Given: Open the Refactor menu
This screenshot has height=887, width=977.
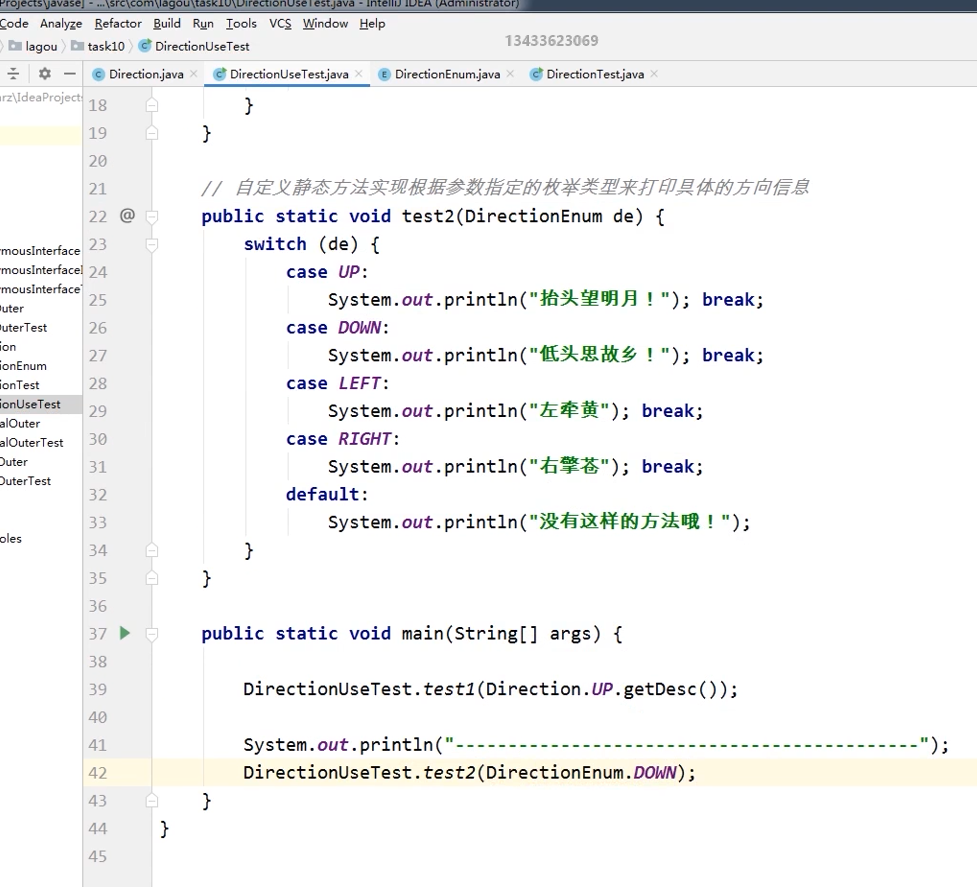Looking at the screenshot, I should [x=118, y=24].
